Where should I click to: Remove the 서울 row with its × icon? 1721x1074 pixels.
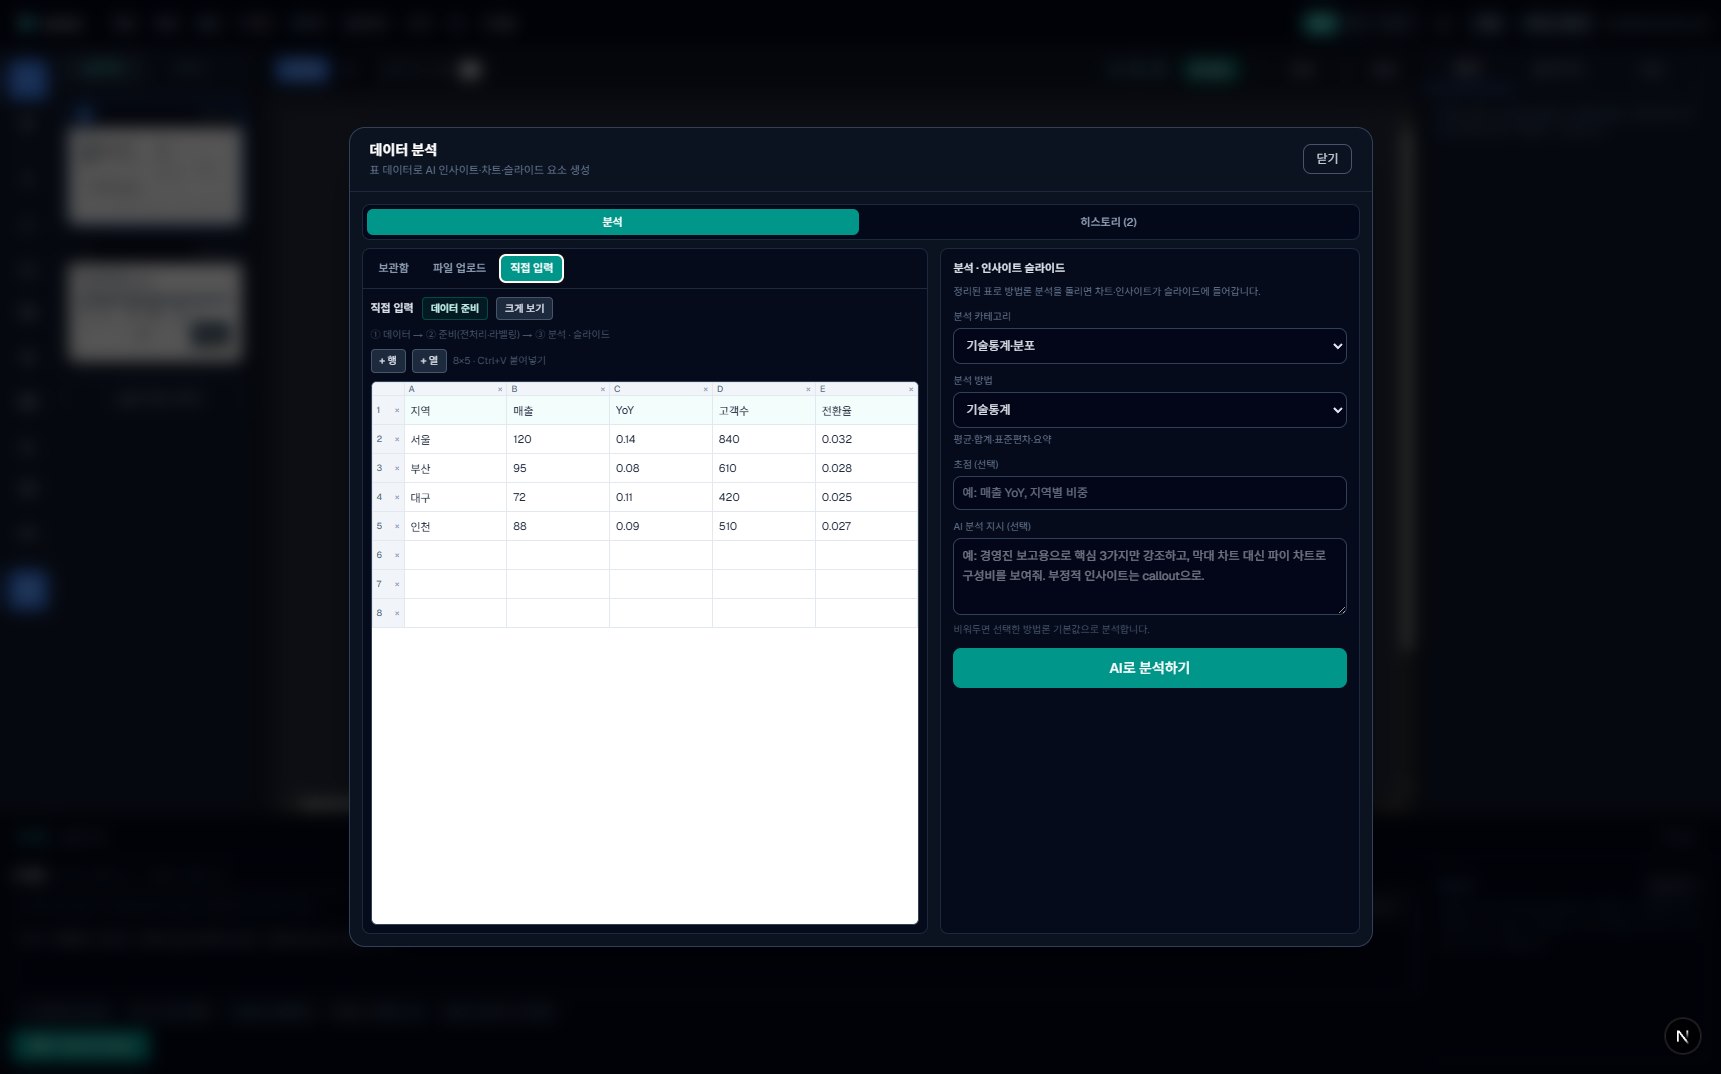[397, 440]
